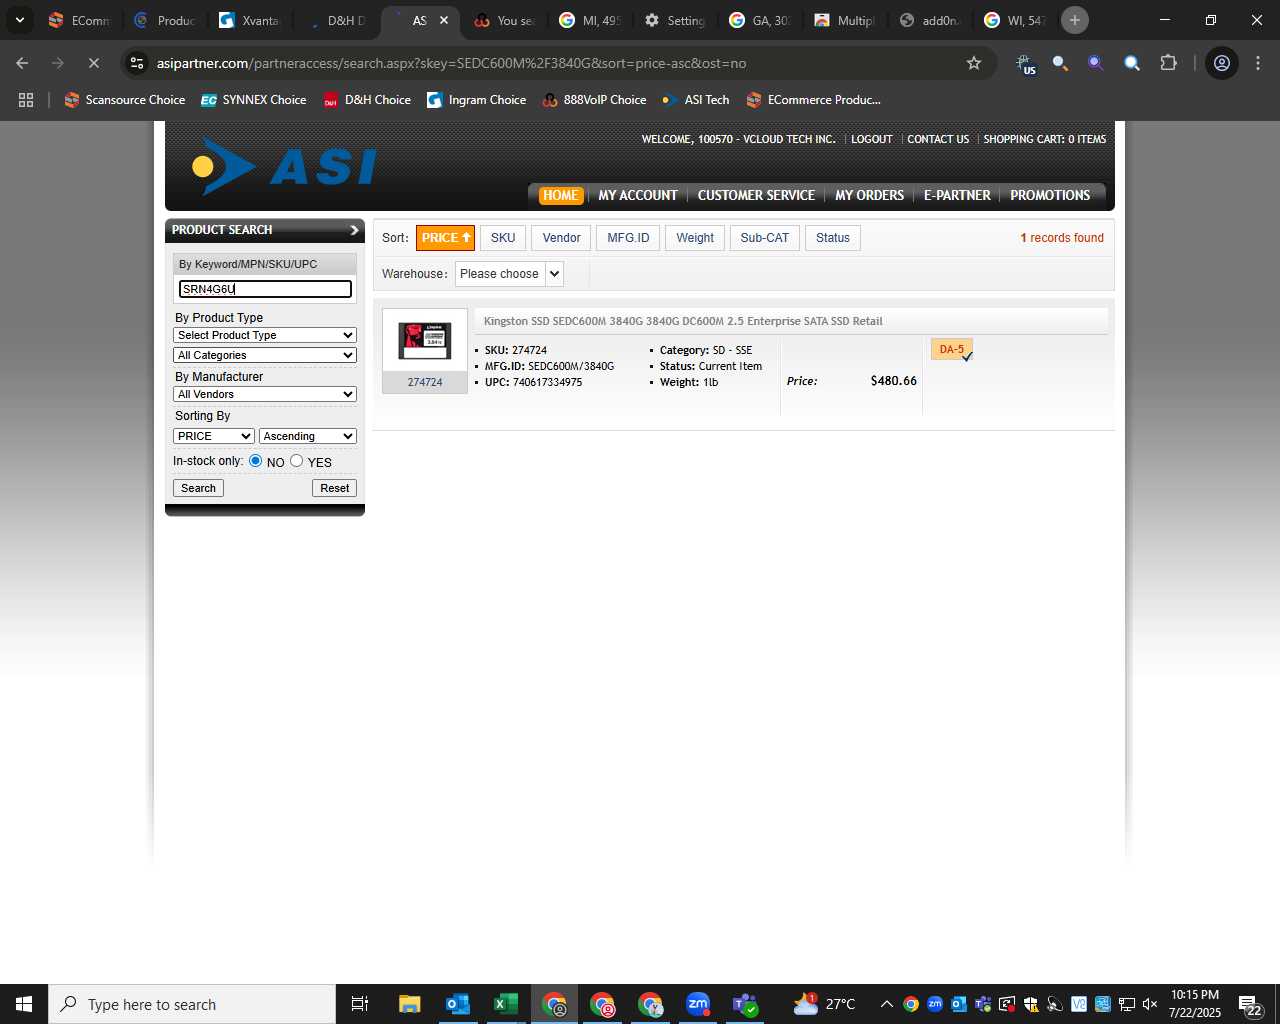
Task: Show hidden system tray icons
Action: click(x=887, y=1004)
